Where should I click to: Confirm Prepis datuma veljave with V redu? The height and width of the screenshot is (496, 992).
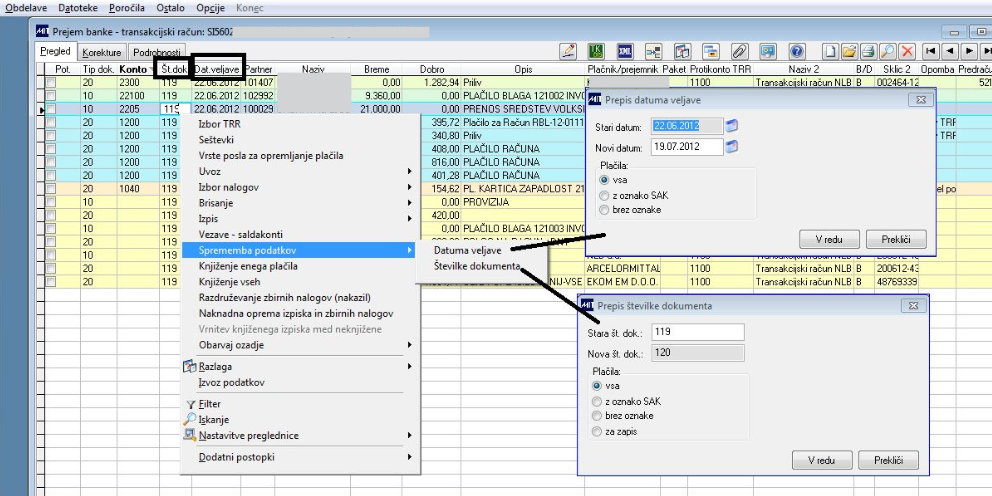coord(829,239)
